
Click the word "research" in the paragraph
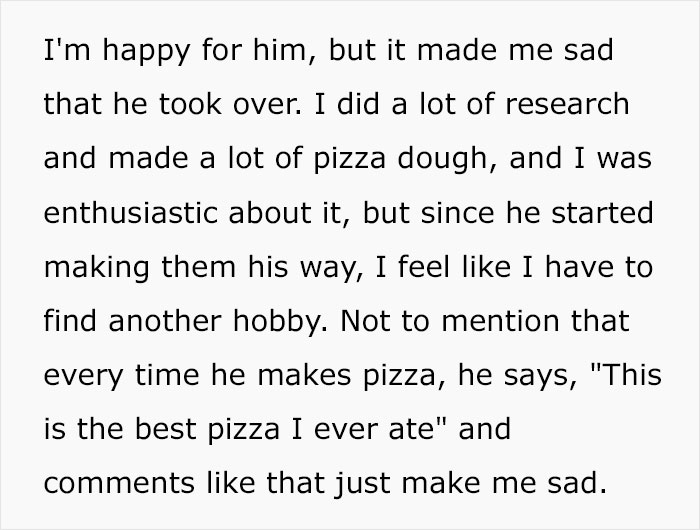tap(571, 103)
